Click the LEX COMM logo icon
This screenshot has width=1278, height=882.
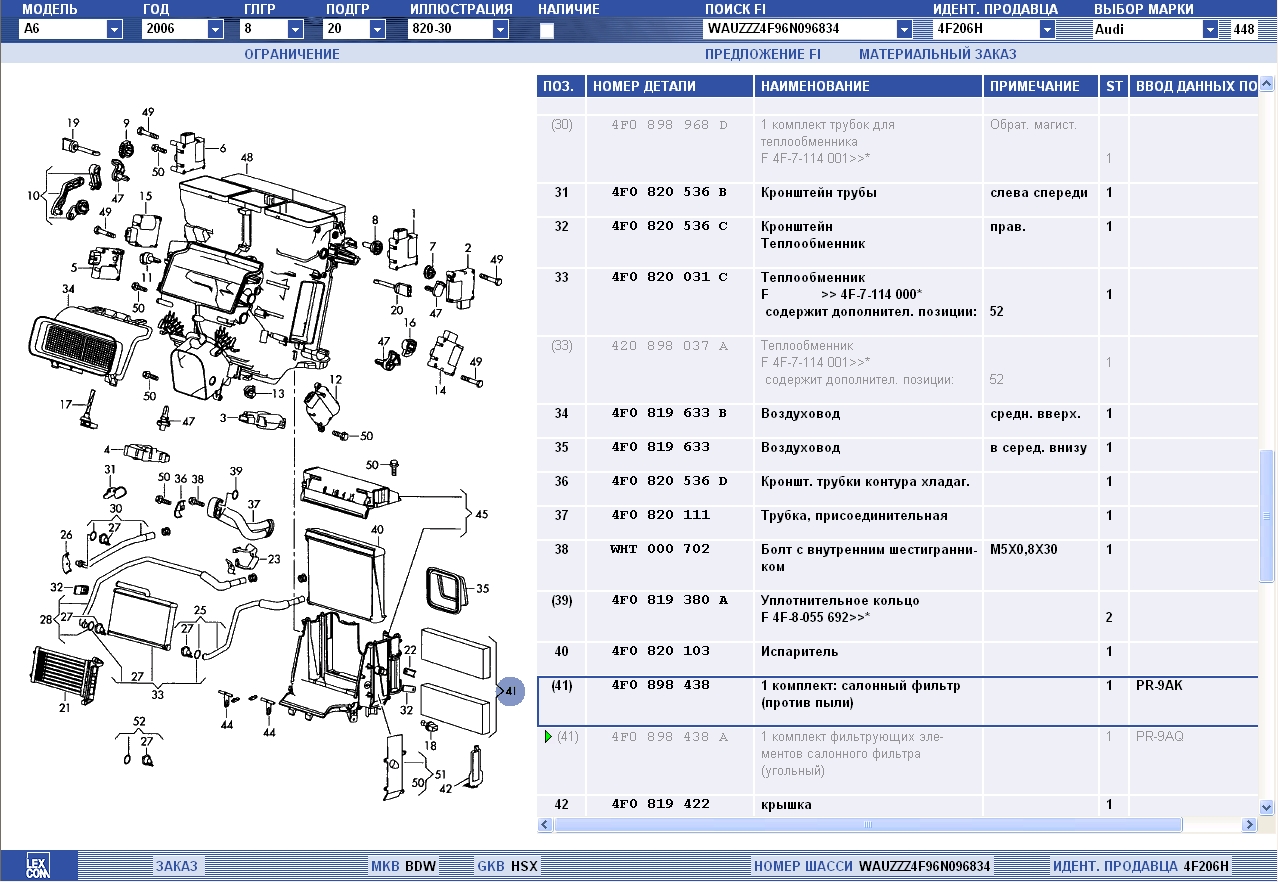pyautogui.click(x=38, y=866)
